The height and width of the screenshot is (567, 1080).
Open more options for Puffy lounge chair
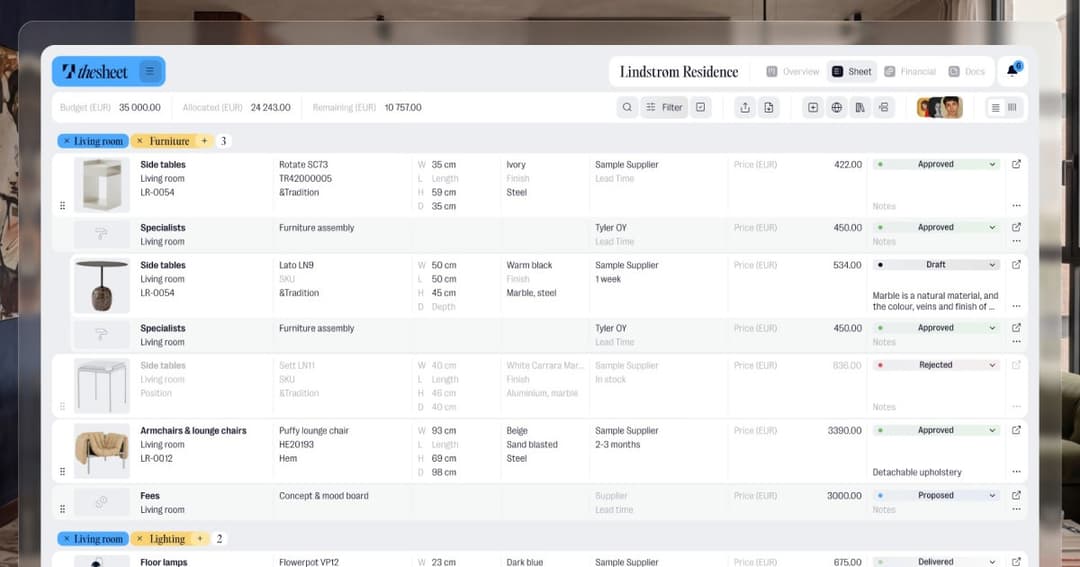pos(1017,472)
